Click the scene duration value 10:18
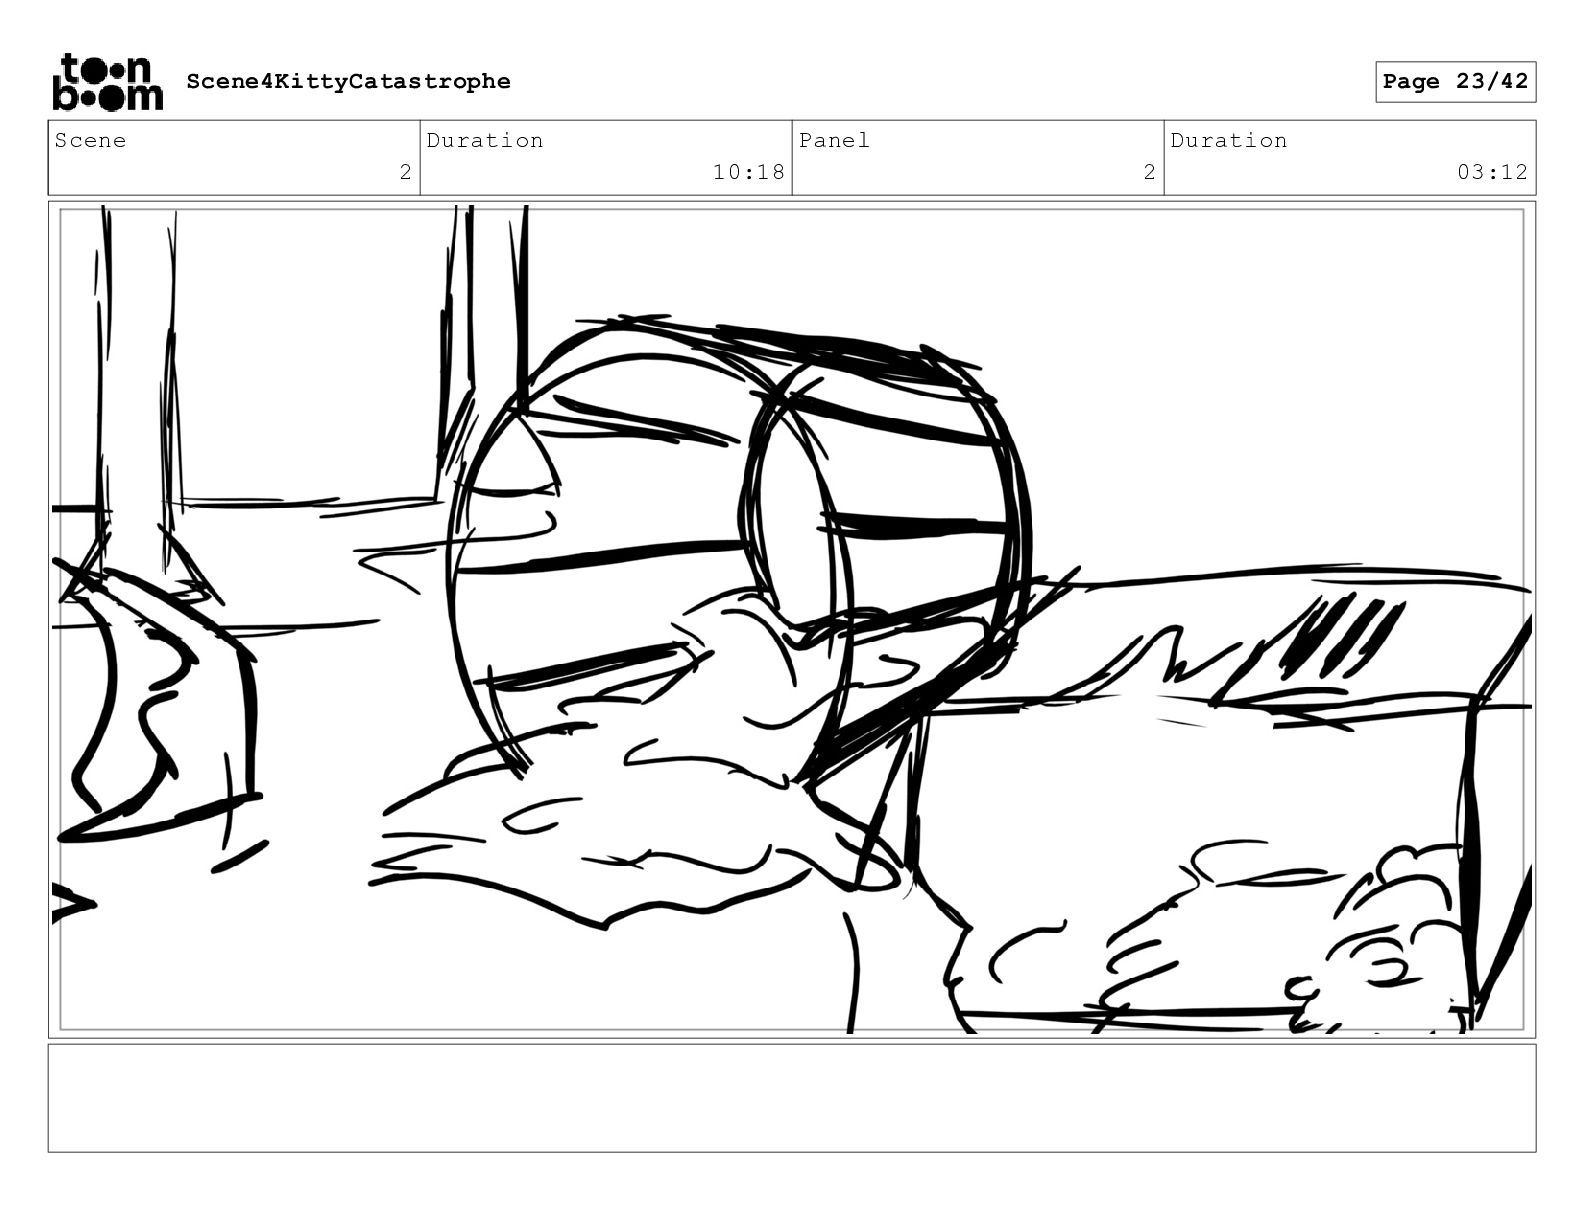 pyautogui.click(x=749, y=172)
